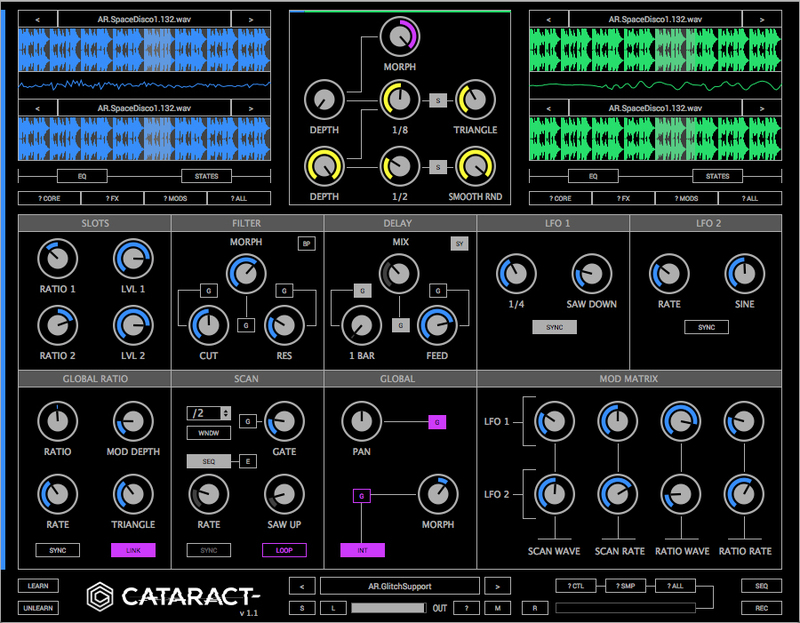Load next sample in top blue slot
The width and height of the screenshot is (800, 623).
coord(251,19)
